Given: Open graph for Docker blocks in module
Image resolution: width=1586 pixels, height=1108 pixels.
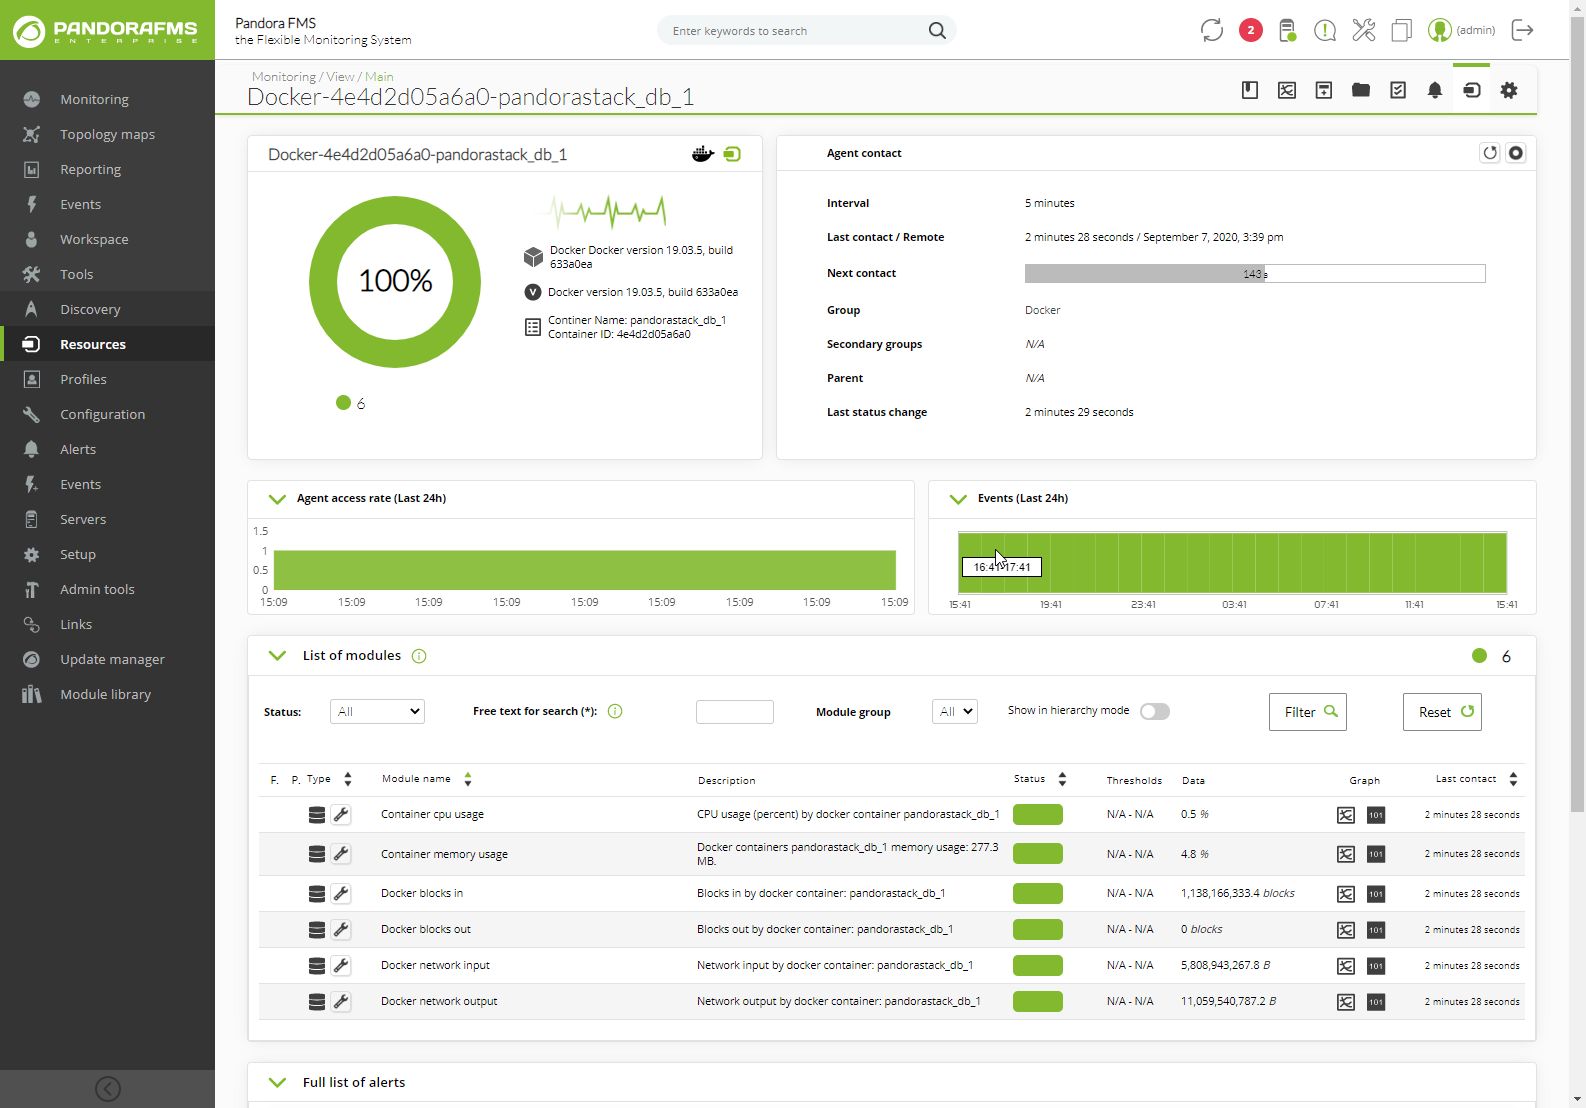Looking at the screenshot, I should pyautogui.click(x=1346, y=894).
